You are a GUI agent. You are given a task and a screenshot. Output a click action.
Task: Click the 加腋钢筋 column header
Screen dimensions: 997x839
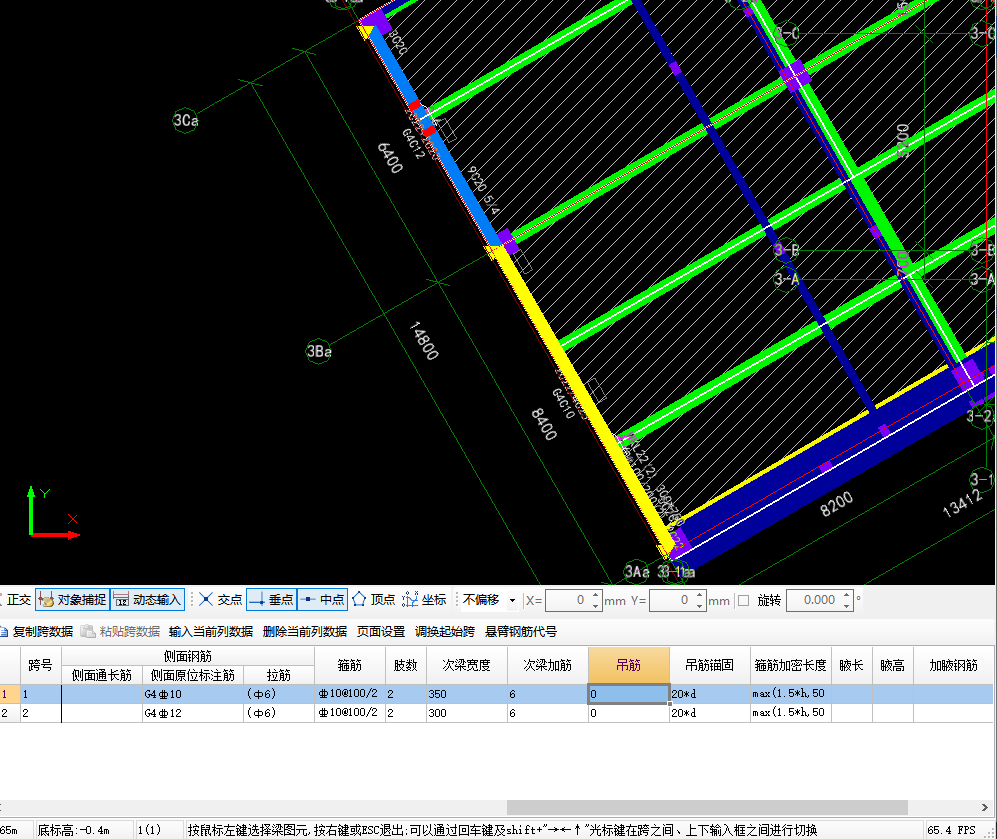click(953, 665)
